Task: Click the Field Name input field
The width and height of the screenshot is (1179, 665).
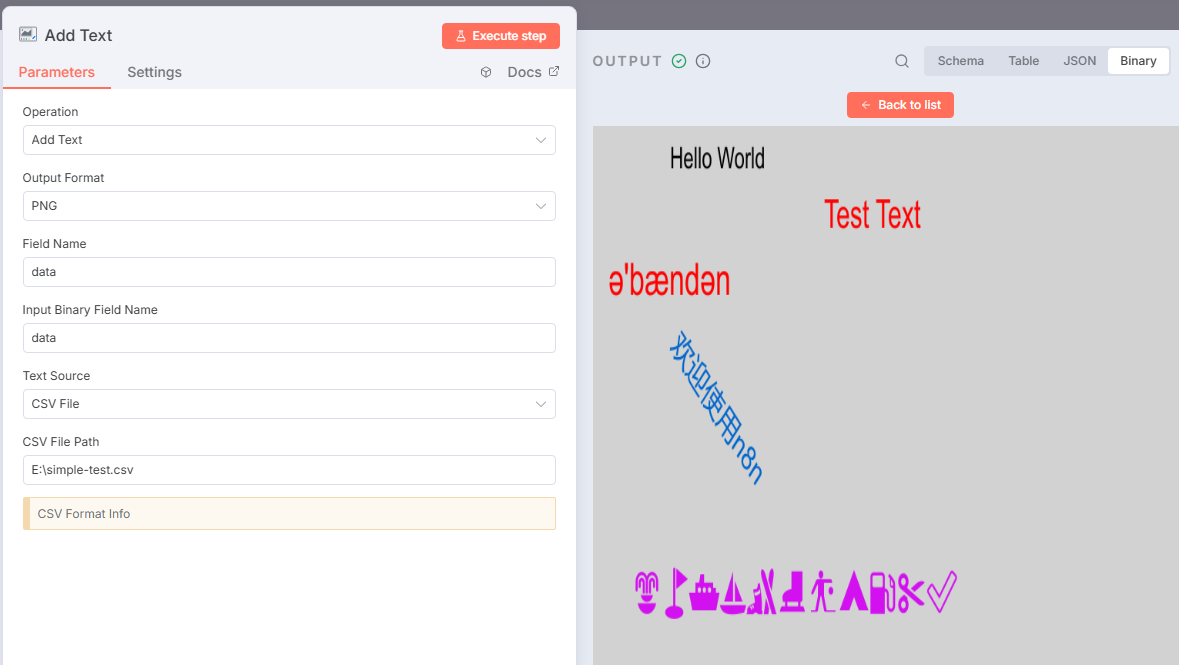Action: click(289, 272)
